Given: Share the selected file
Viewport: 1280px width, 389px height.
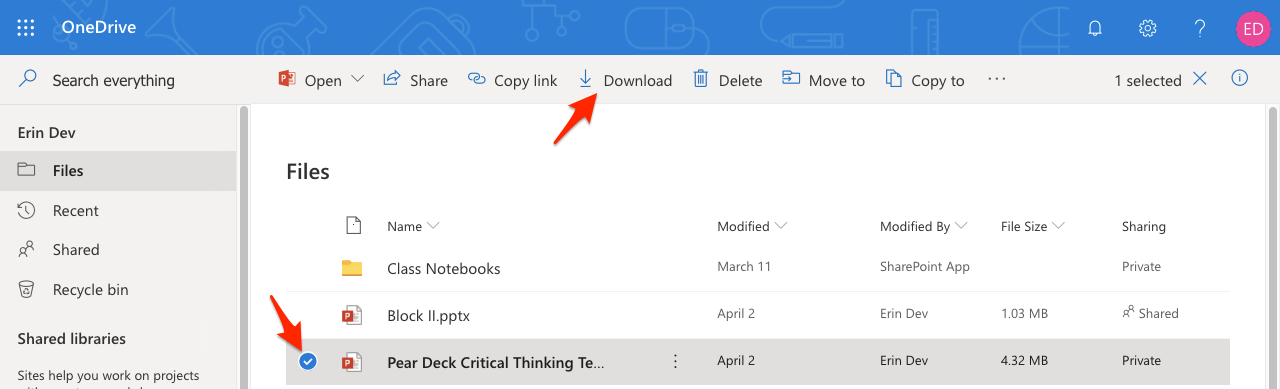Looking at the screenshot, I should pyautogui.click(x=416, y=80).
